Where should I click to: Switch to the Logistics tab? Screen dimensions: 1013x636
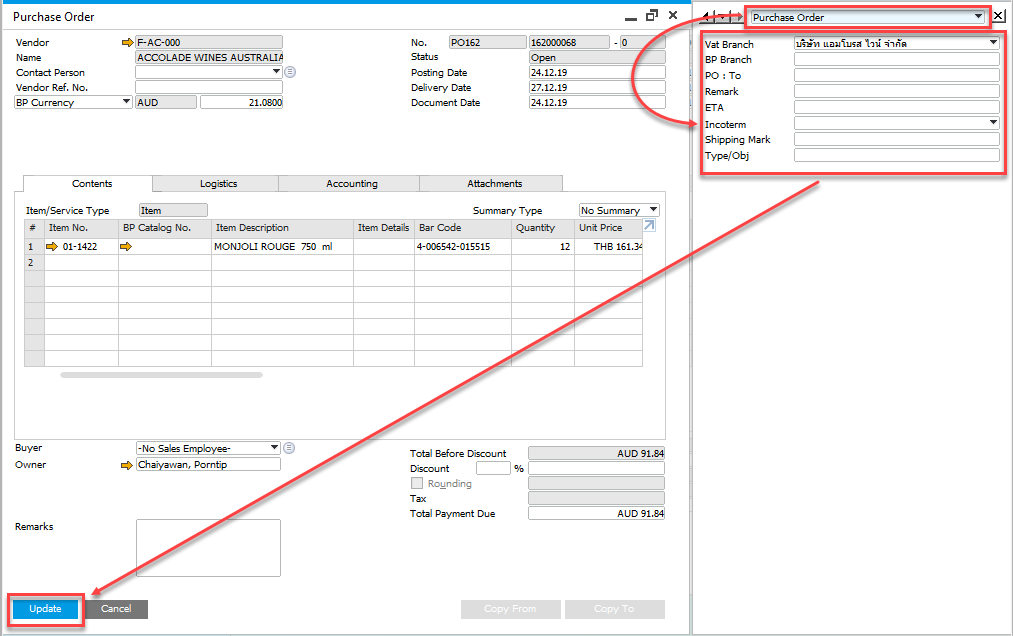click(218, 184)
